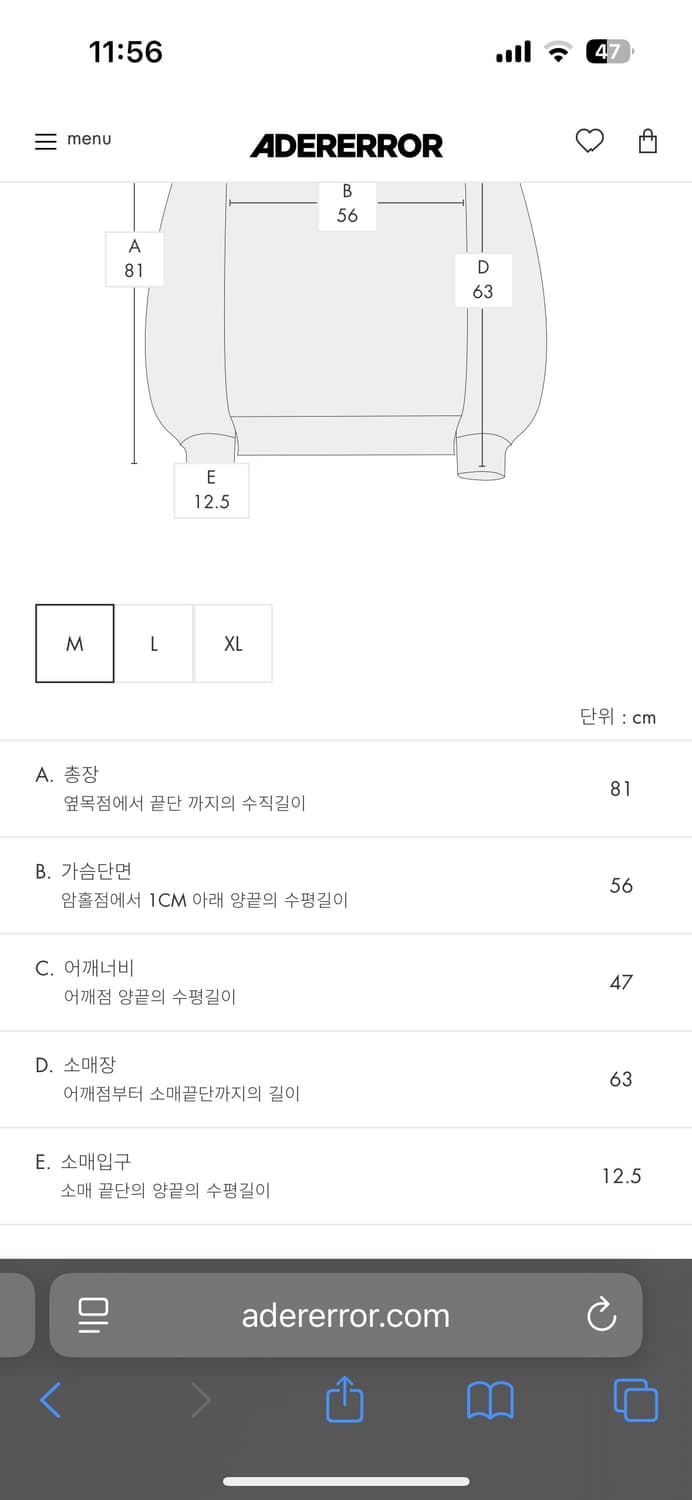Viewport: 692px width, 1500px height.
Task: Check the battery indicator at 47 percent
Action: point(607,51)
